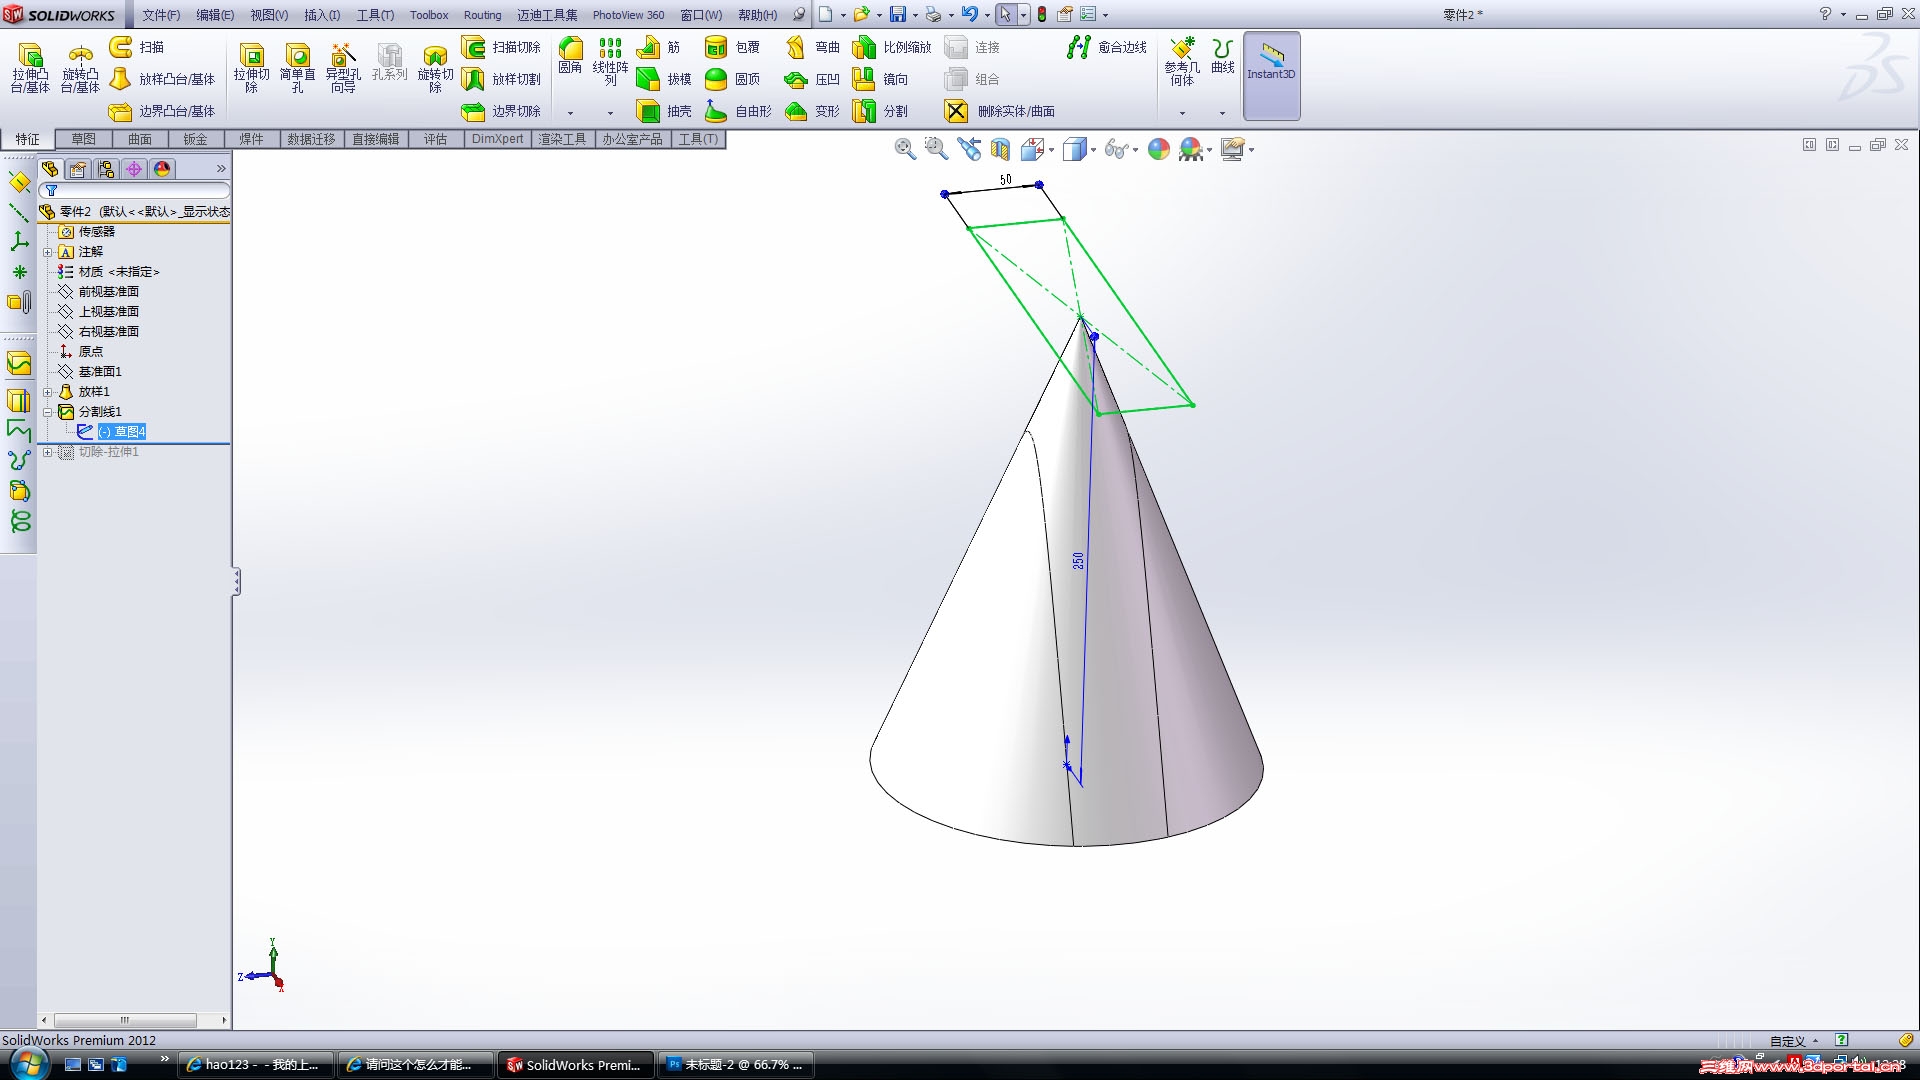Open the 插入(I) menu

pyautogui.click(x=321, y=15)
